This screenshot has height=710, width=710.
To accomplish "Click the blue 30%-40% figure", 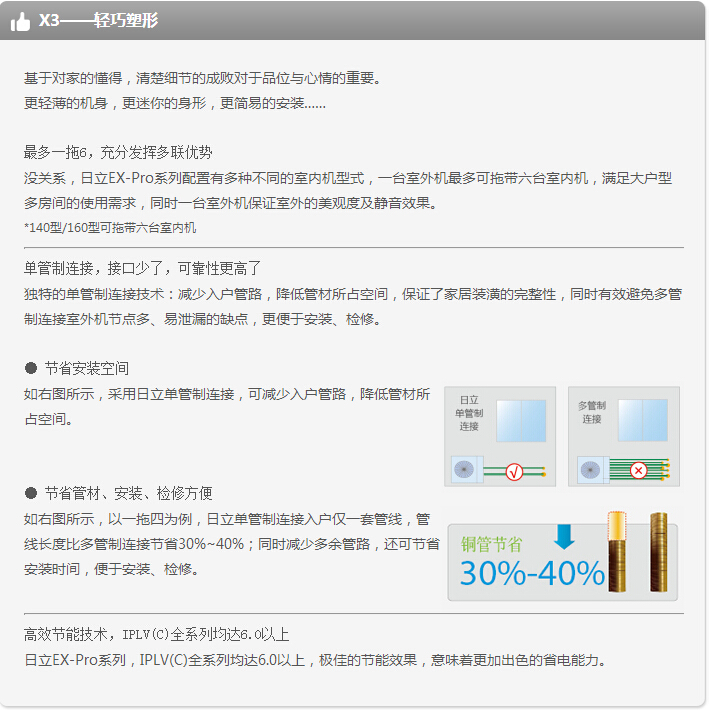I will [532, 574].
